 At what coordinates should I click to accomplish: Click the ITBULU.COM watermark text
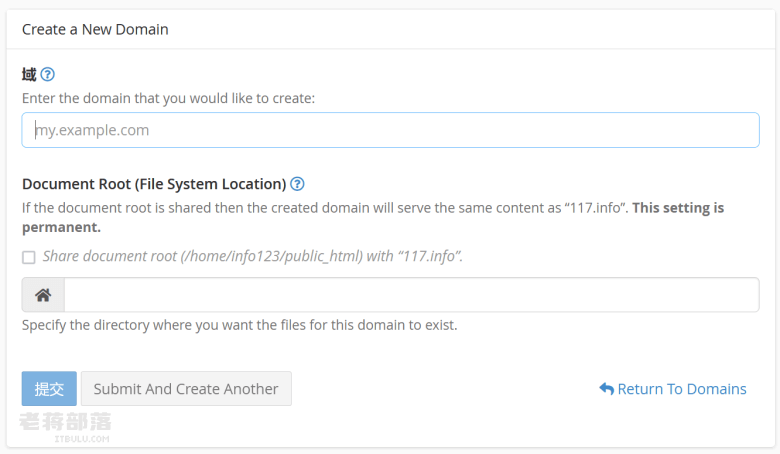82,439
